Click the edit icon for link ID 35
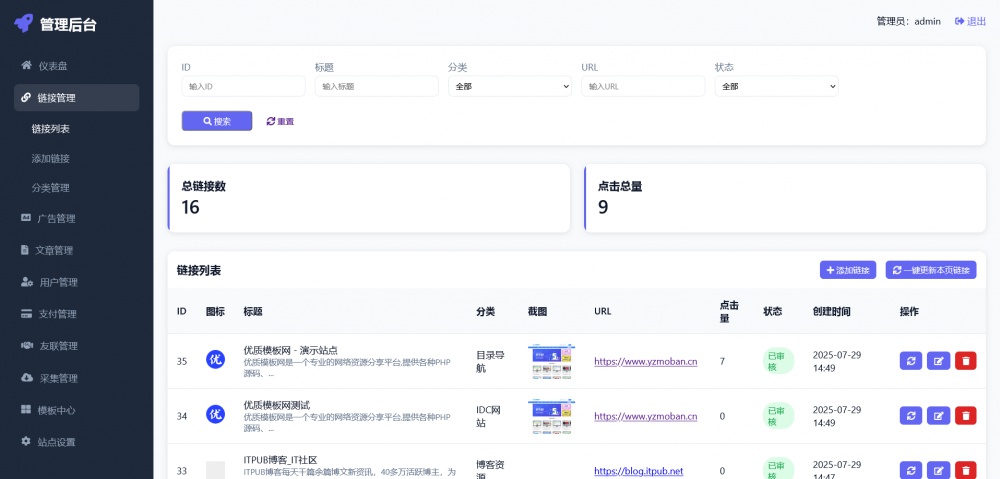1000x479 pixels. [938, 361]
